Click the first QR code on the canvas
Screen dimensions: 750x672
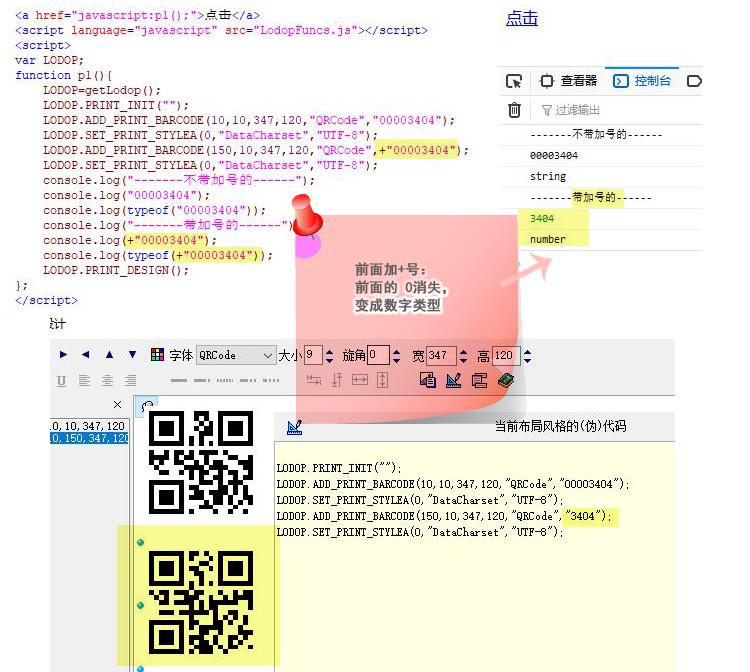[201, 462]
